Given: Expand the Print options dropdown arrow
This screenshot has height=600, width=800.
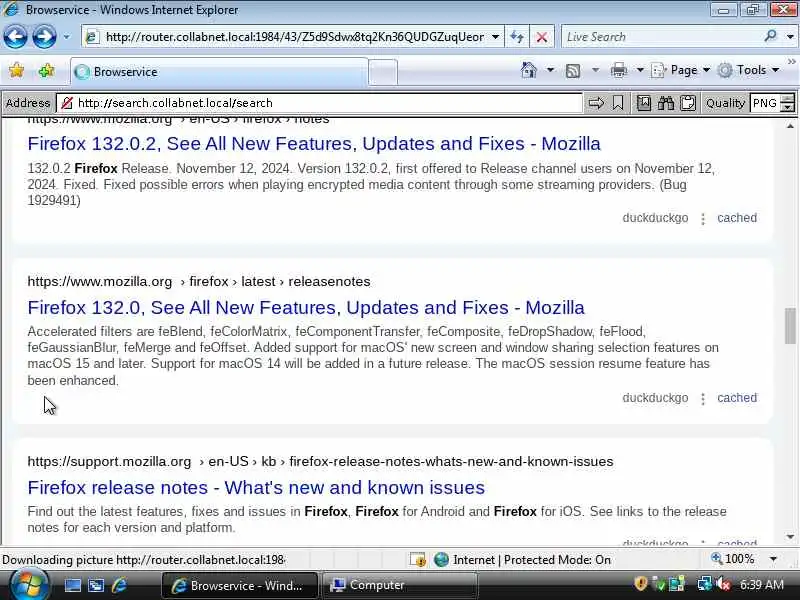Looking at the screenshot, I should click(640, 70).
